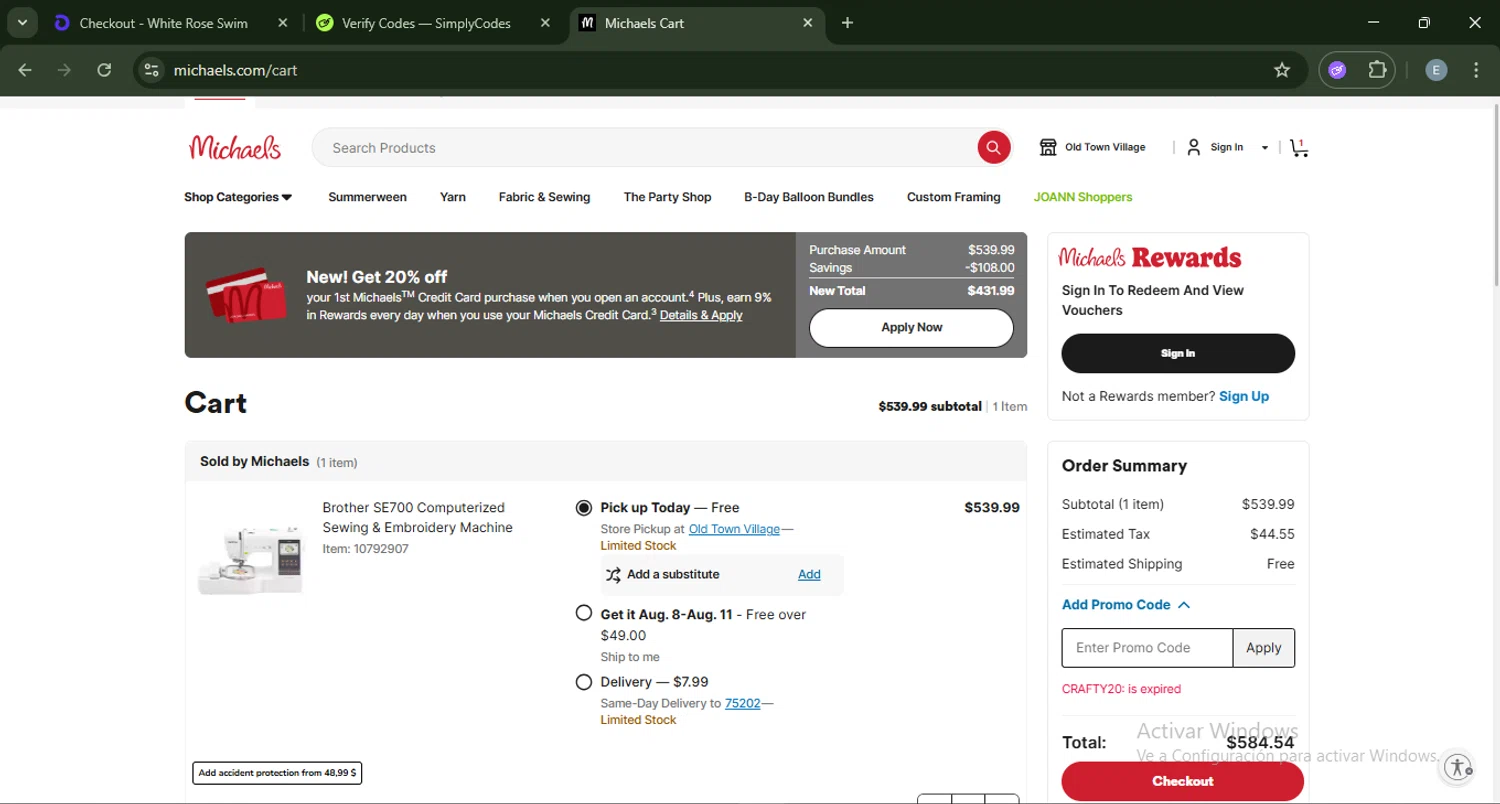Viewport: 1500px width, 804px height.
Task: Click the Enter Promo Code field
Action: pyautogui.click(x=1147, y=648)
